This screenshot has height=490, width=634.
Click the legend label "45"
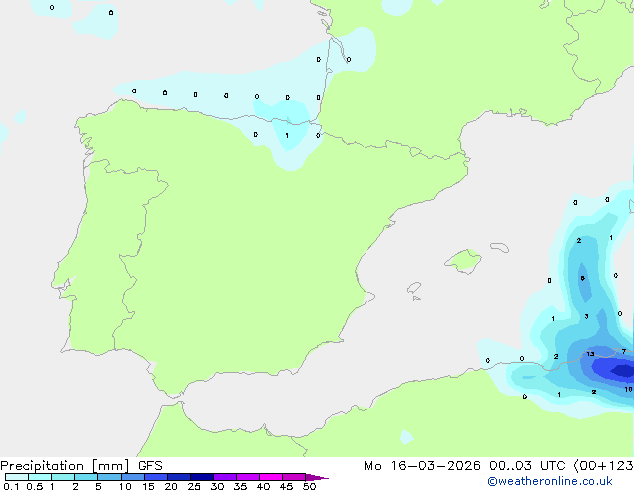tap(286, 486)
